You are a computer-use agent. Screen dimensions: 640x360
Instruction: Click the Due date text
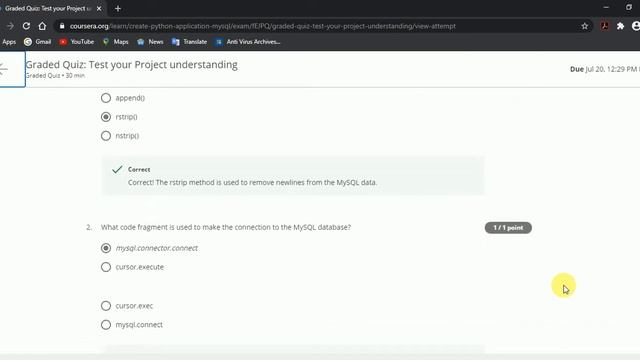point(605,69)
